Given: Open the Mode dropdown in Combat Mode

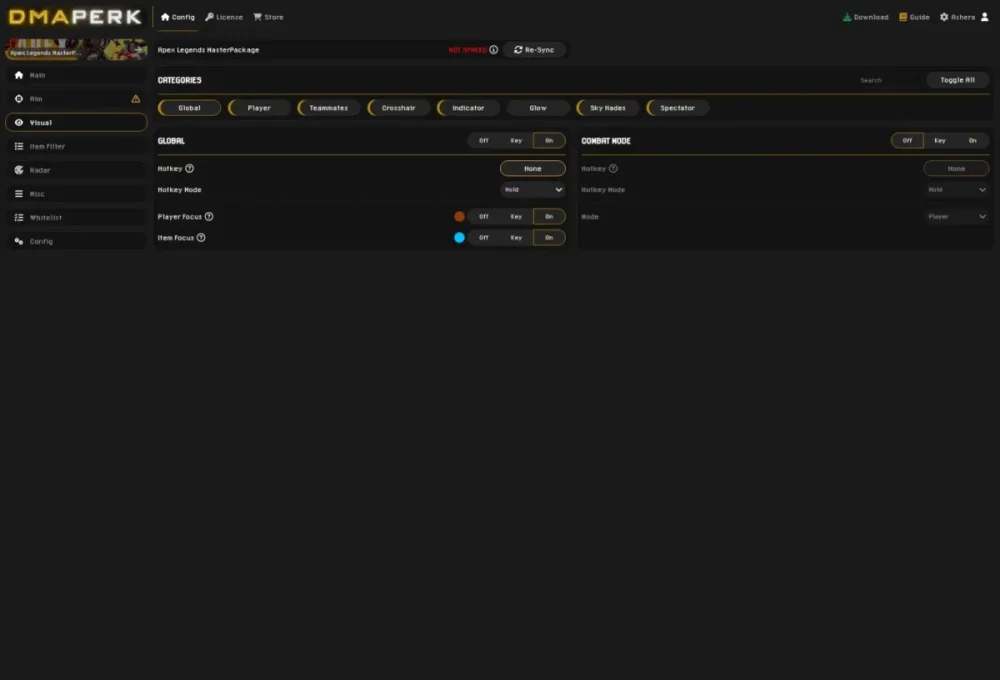Looking at the screenshot, I should click(956, 215).
